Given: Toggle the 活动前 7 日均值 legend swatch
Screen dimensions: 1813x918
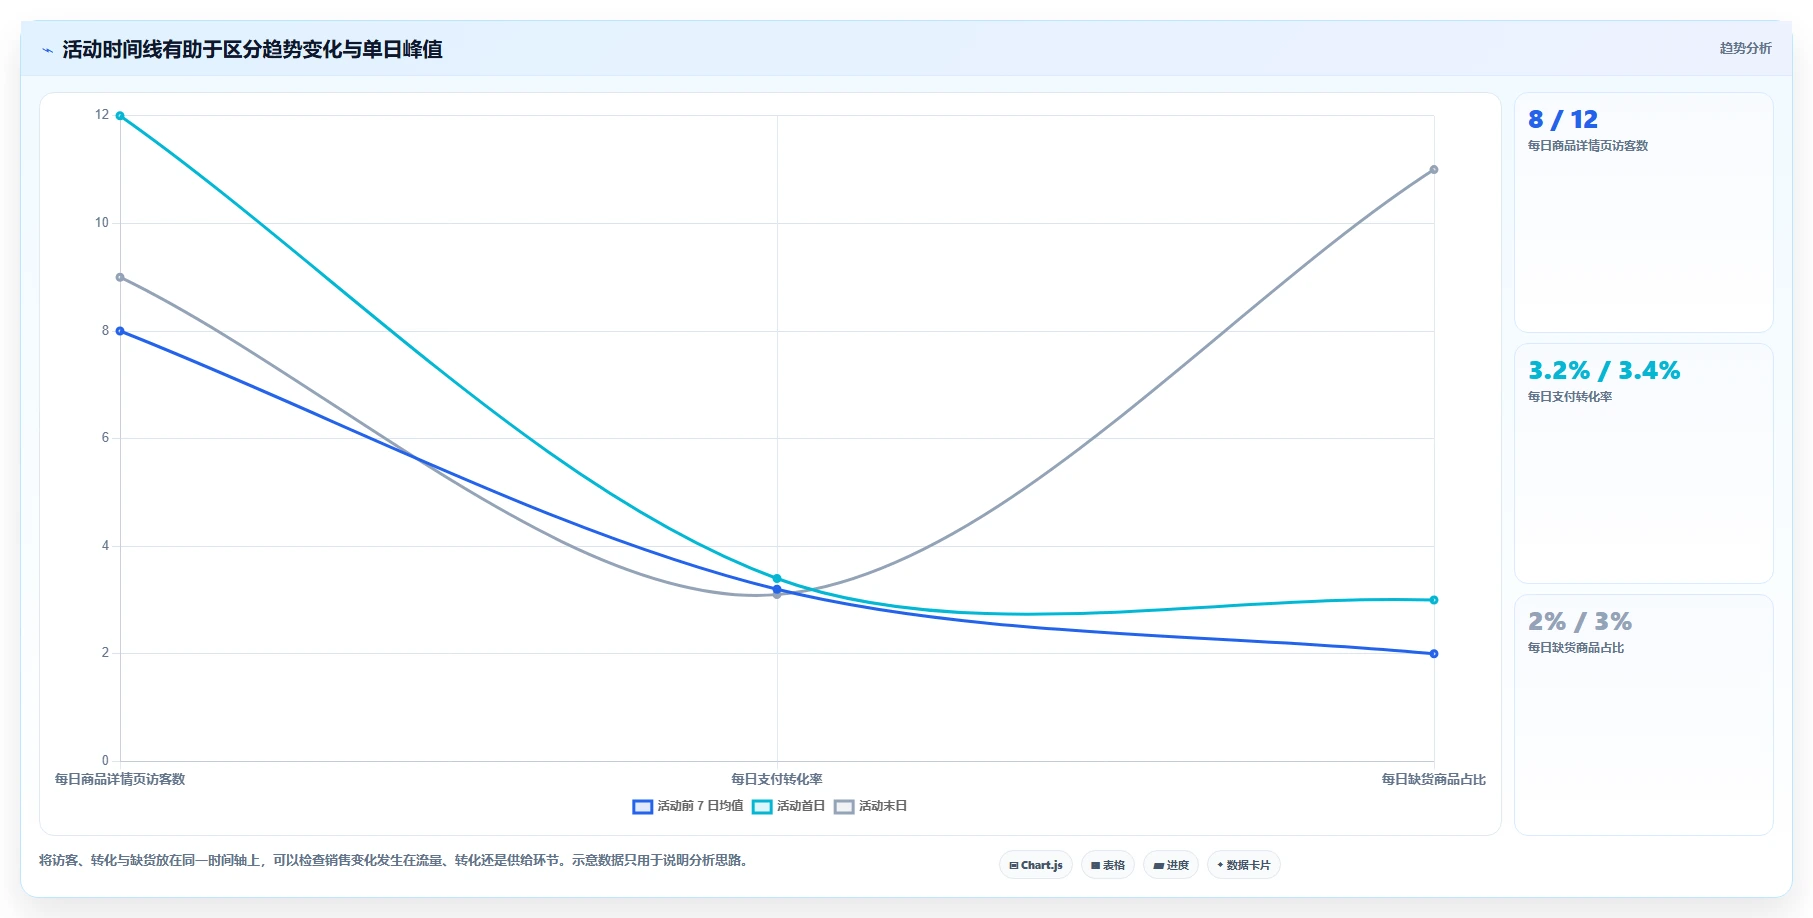Looking at the screenshot, I should [x=642, y=807].
